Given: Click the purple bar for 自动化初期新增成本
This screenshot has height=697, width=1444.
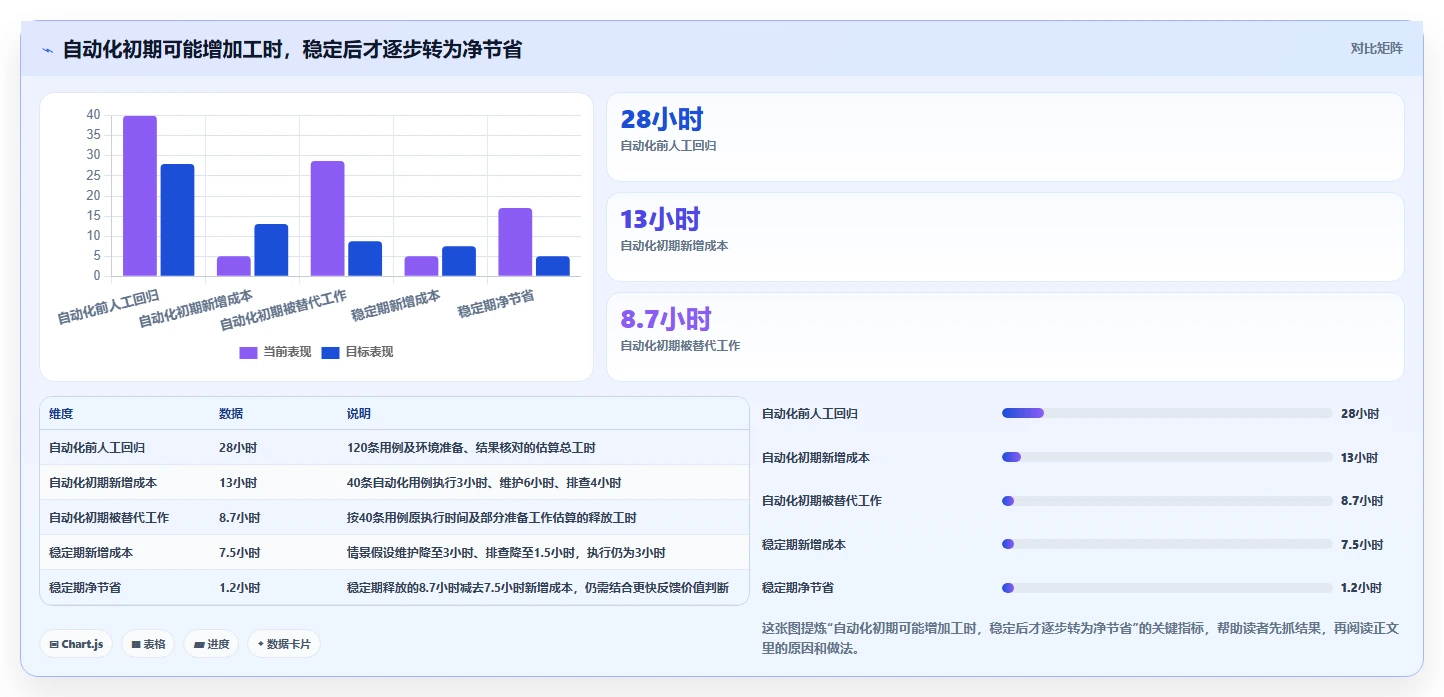Looking at the screenshot, I should 234,266.
